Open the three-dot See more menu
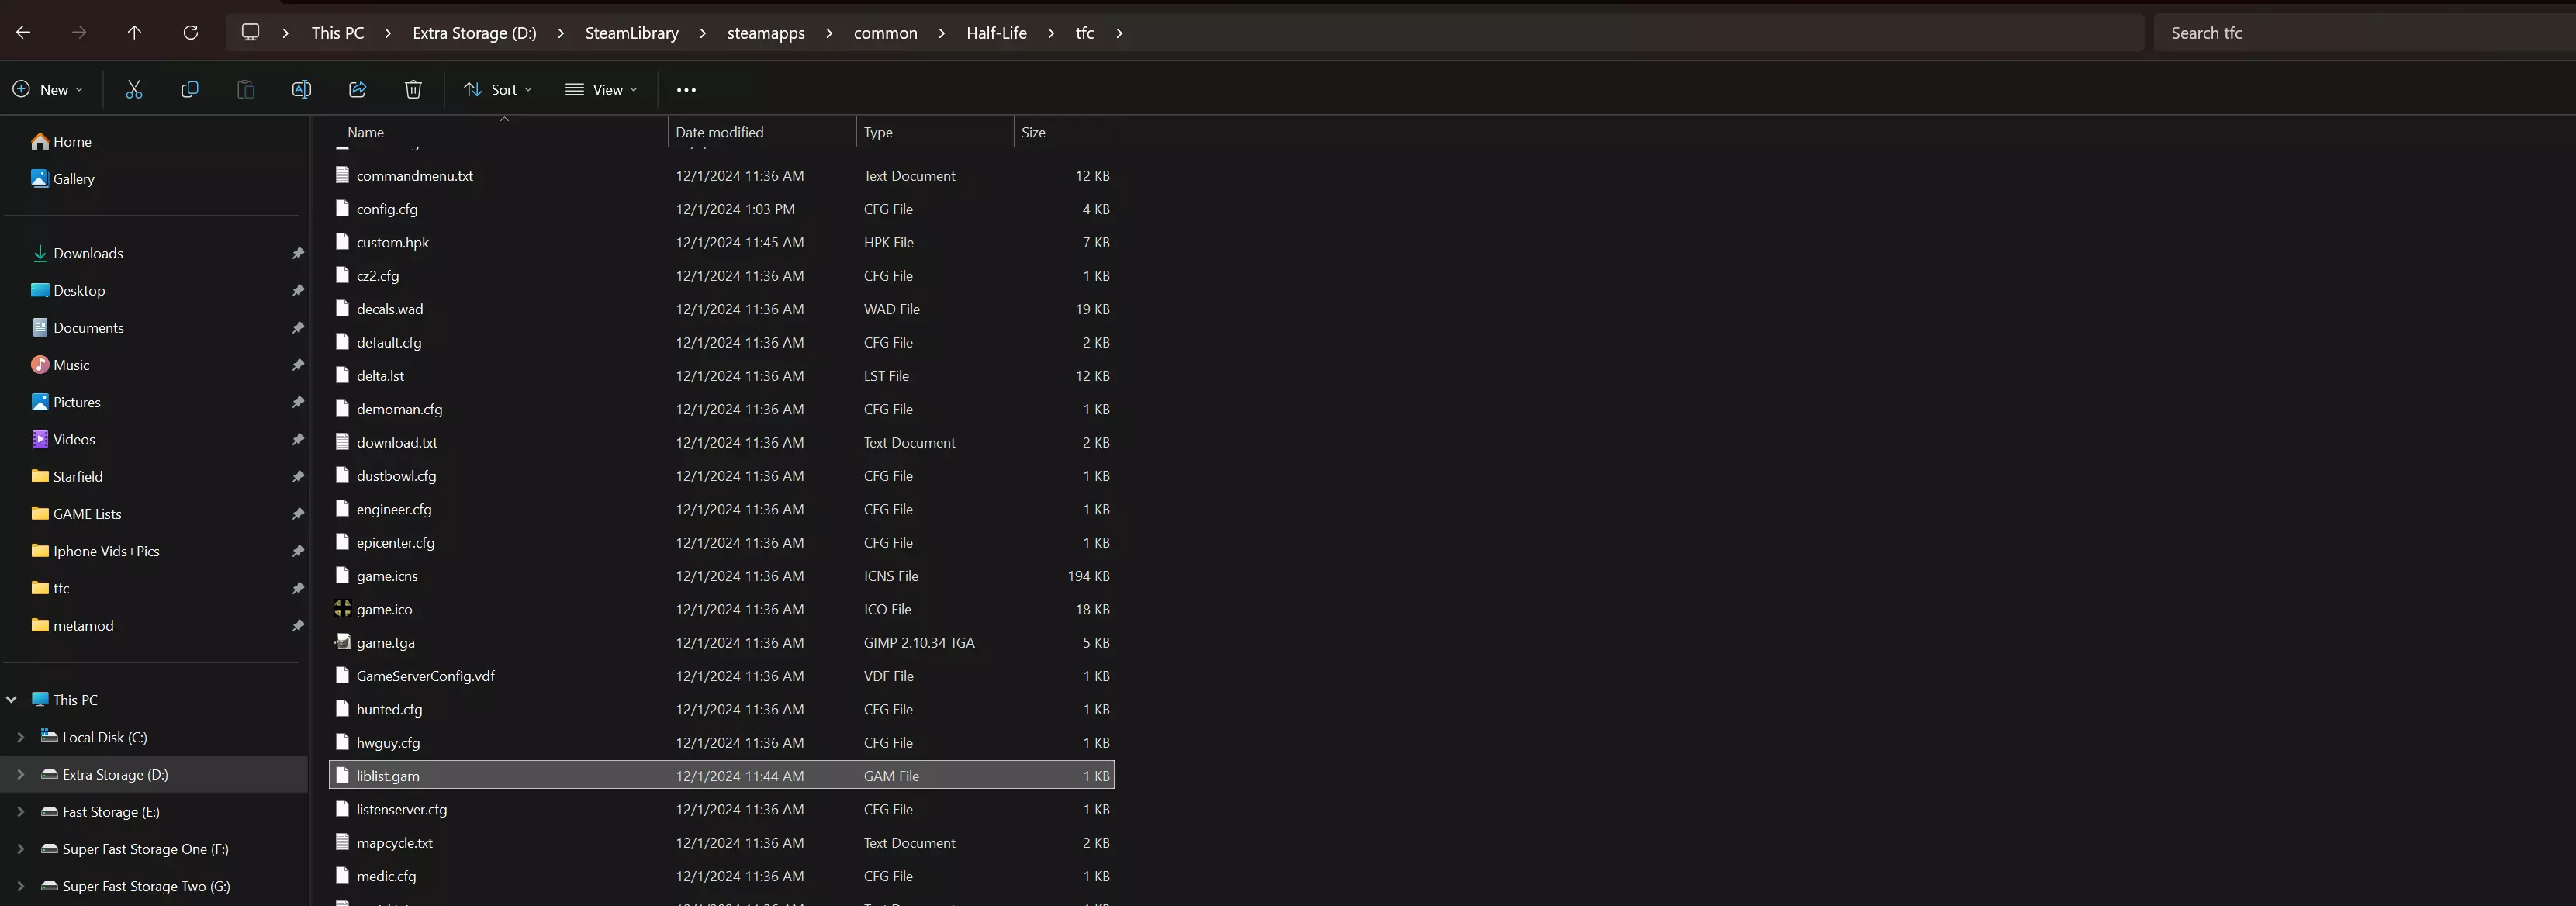The width and height of the screenshot is (2576, 906). point(686,90)
